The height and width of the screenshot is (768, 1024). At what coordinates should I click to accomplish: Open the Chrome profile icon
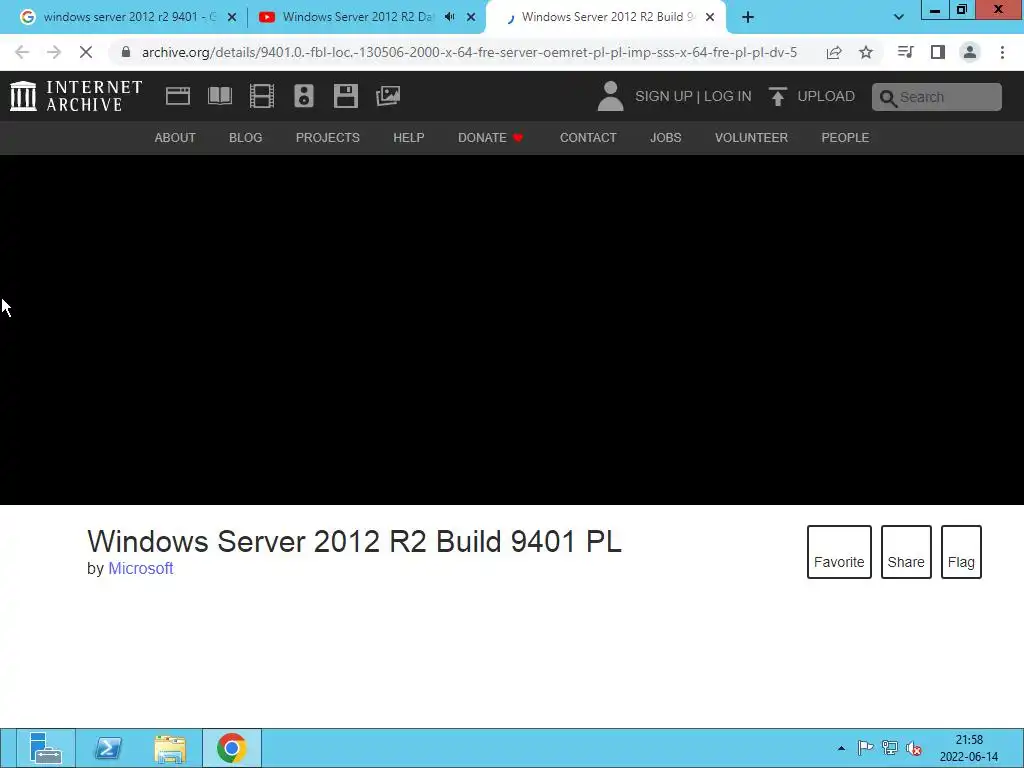[970, 52]
